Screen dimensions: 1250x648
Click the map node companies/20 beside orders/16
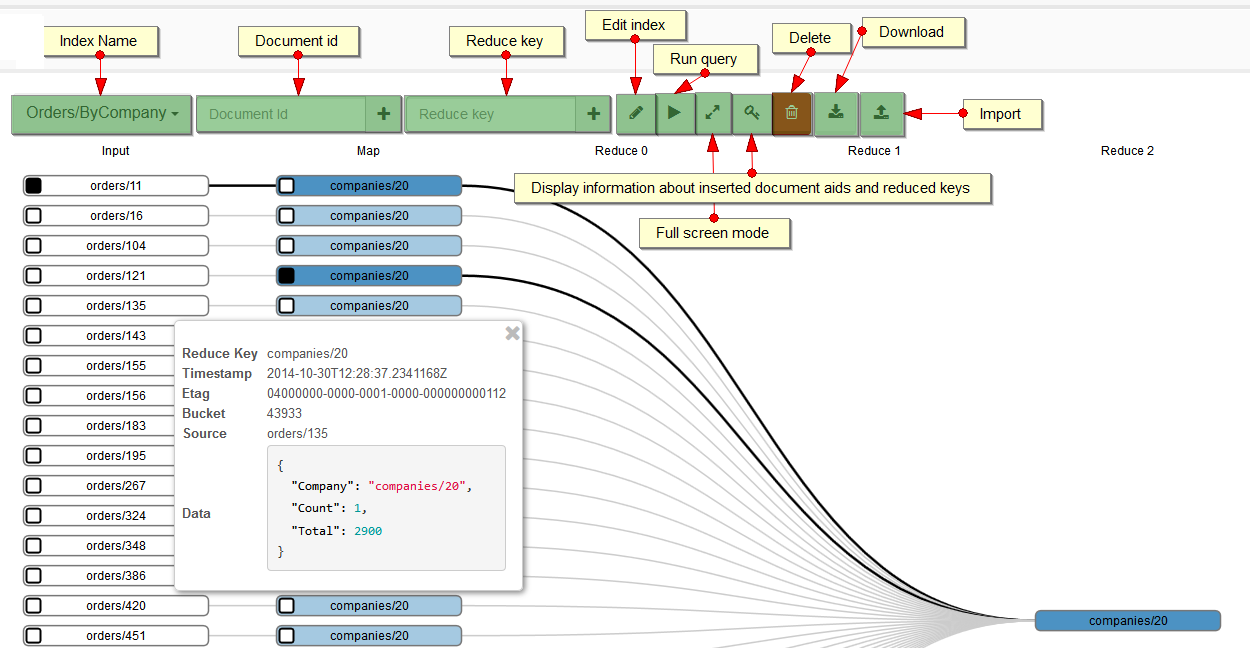tap(369, 216)
